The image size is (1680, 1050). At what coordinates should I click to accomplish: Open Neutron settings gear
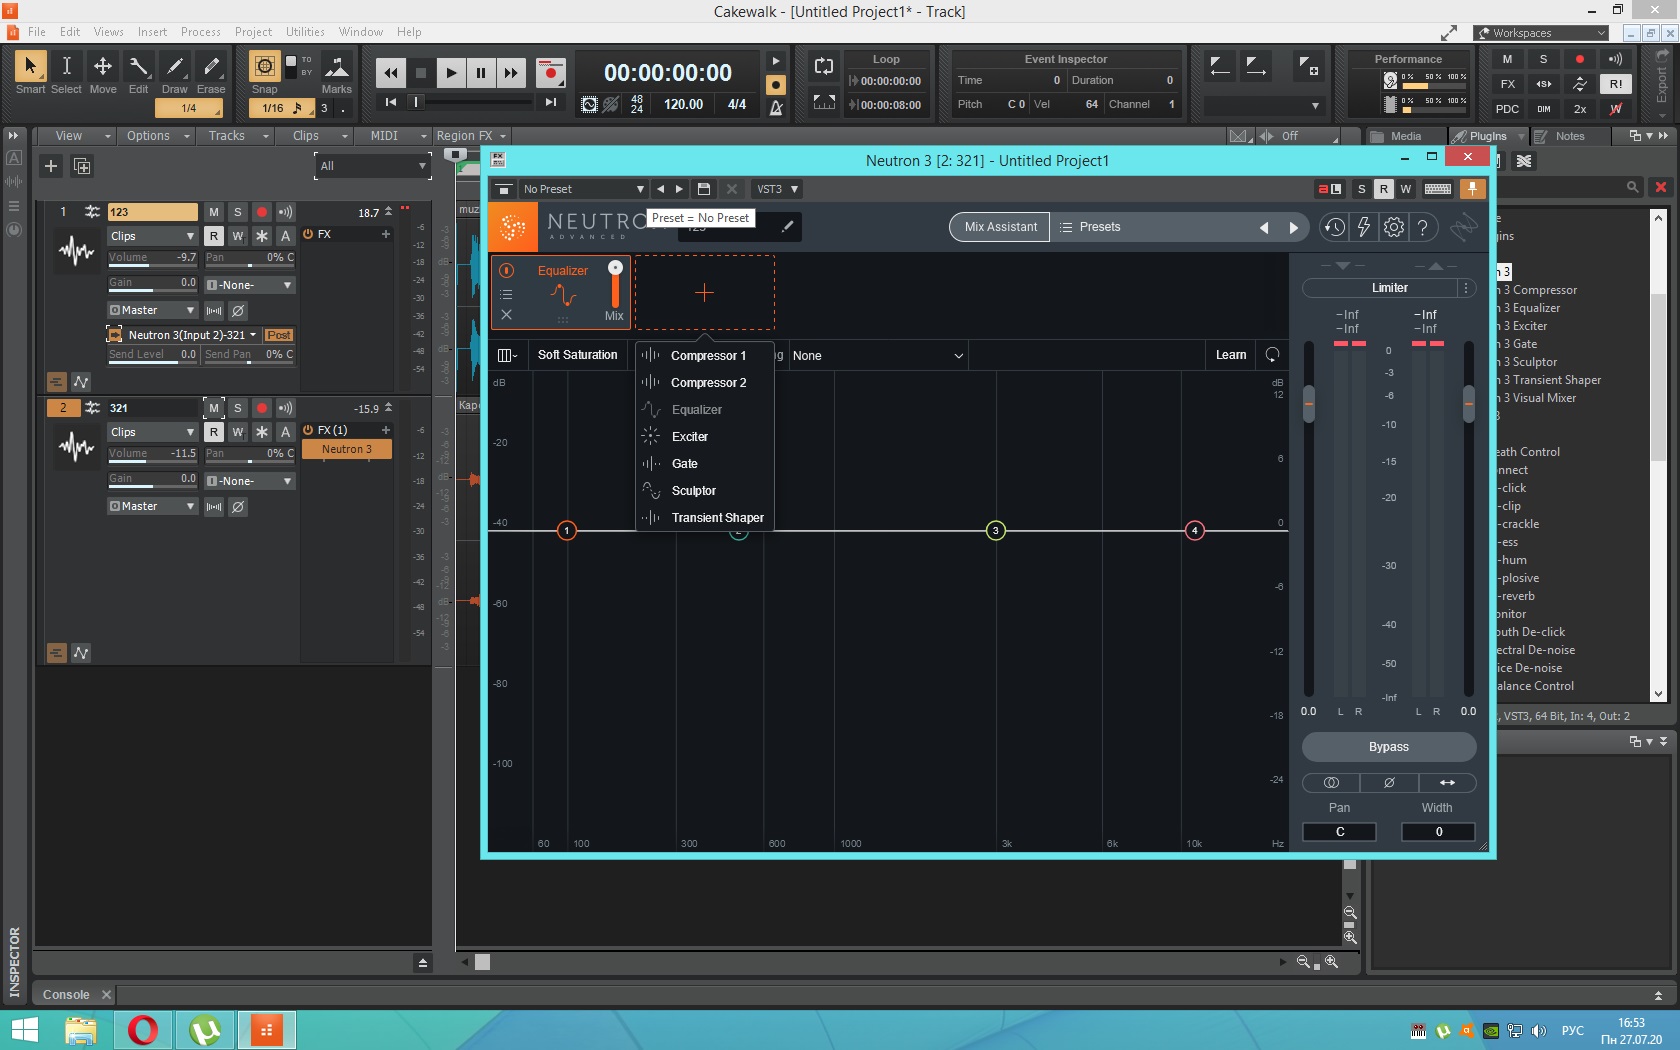[1393, 227]
